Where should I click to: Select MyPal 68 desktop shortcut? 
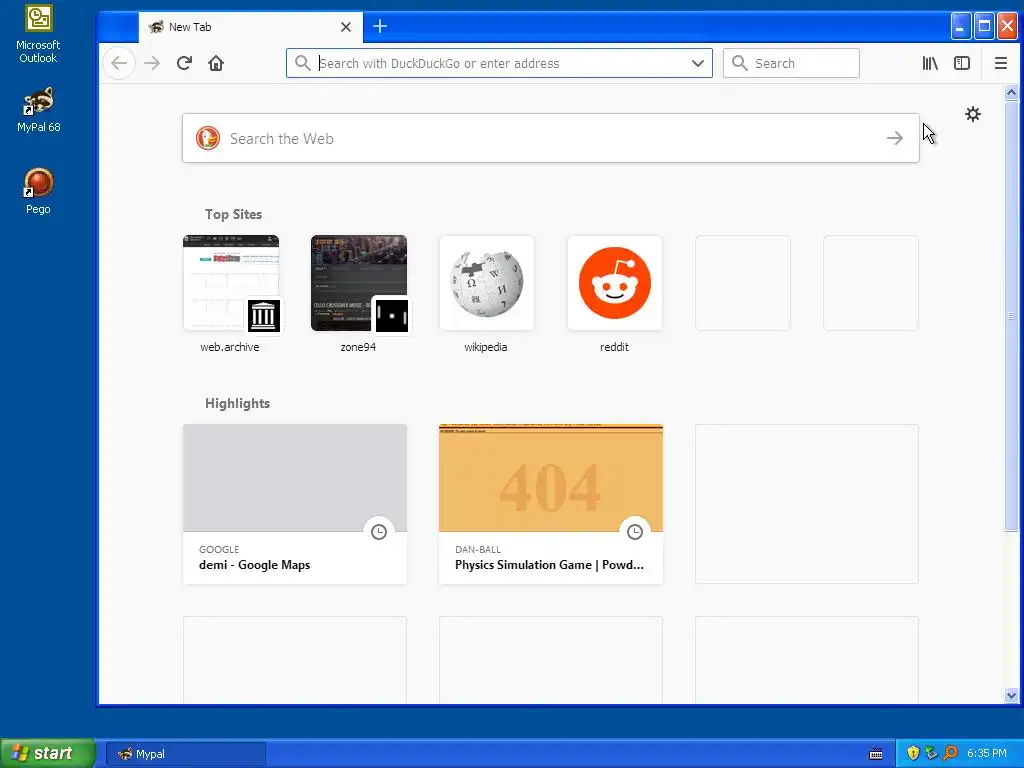[x=39, y=110]
